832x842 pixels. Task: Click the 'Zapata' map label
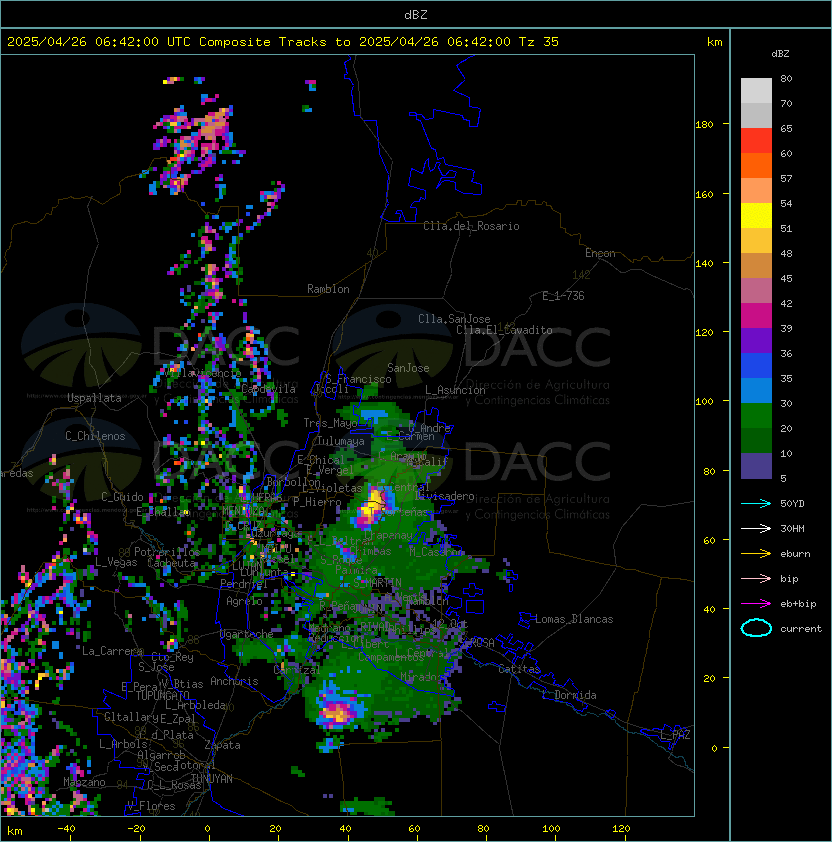222,745
